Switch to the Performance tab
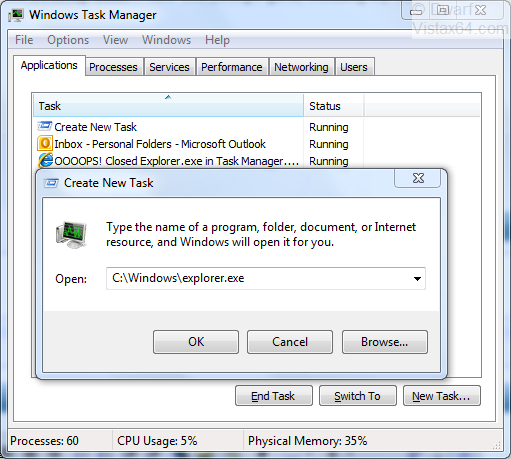Screen dimensions: 511x459 pyautogui.click(x=232, y=67)
